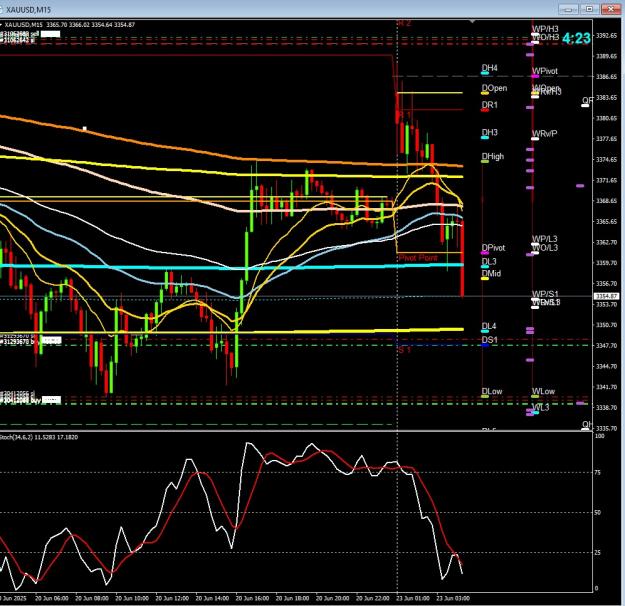
Task: Select the DPivot level label
Action: click(x=493, y=248)
